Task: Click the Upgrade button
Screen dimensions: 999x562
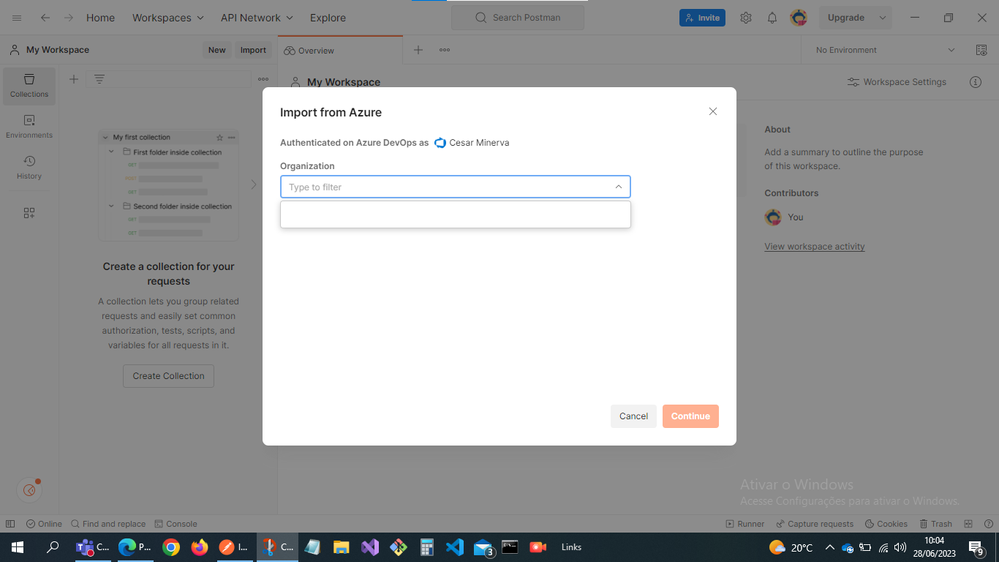Action: coord(845,18)
